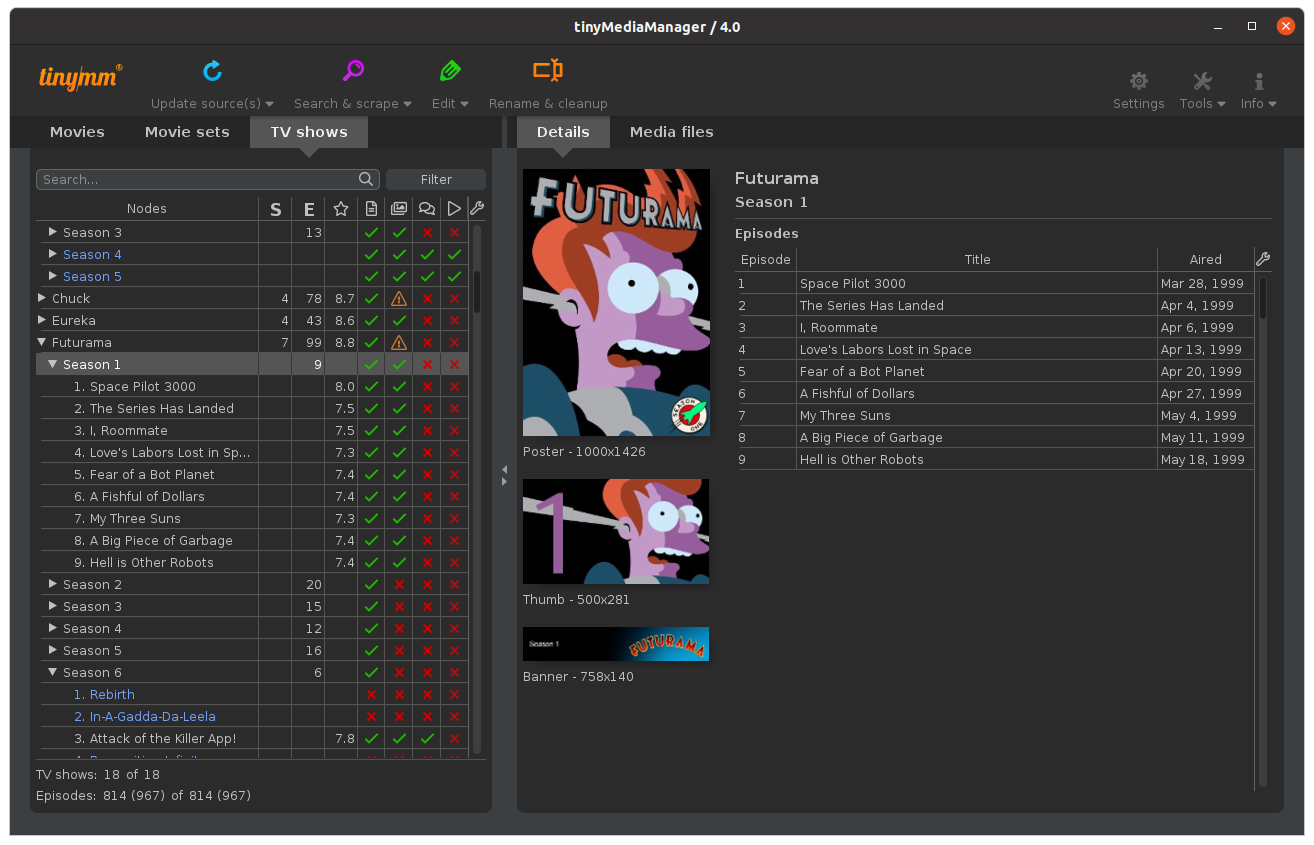Open Settings via the gear icon
Image resolution: width=1314 pixels, height=845 pixels.
coord(1138,82)
